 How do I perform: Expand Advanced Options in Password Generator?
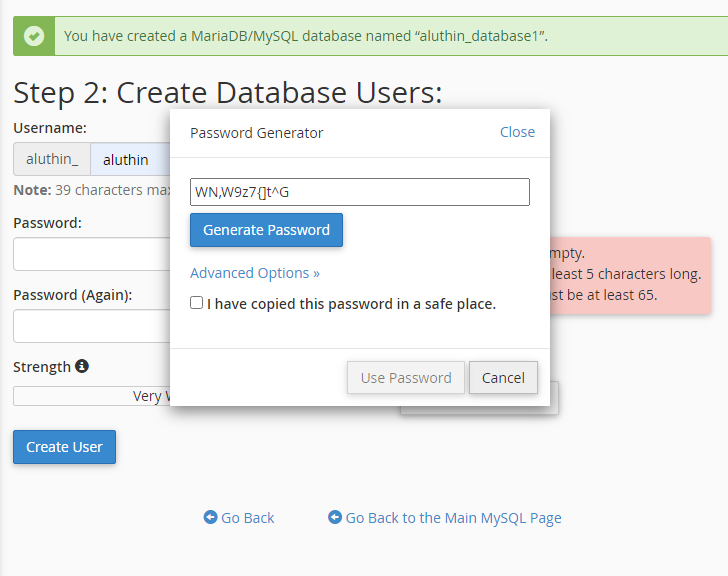point(254,273)
